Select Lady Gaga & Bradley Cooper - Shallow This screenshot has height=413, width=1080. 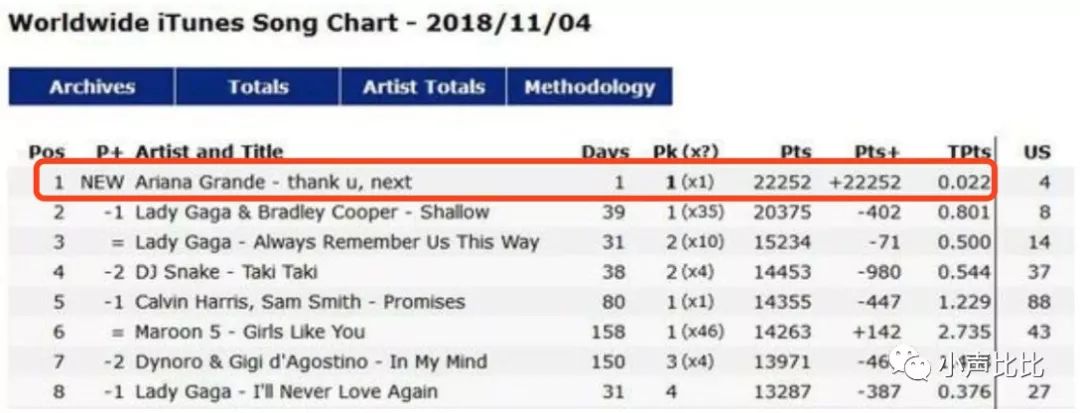(x=312, y=212)
